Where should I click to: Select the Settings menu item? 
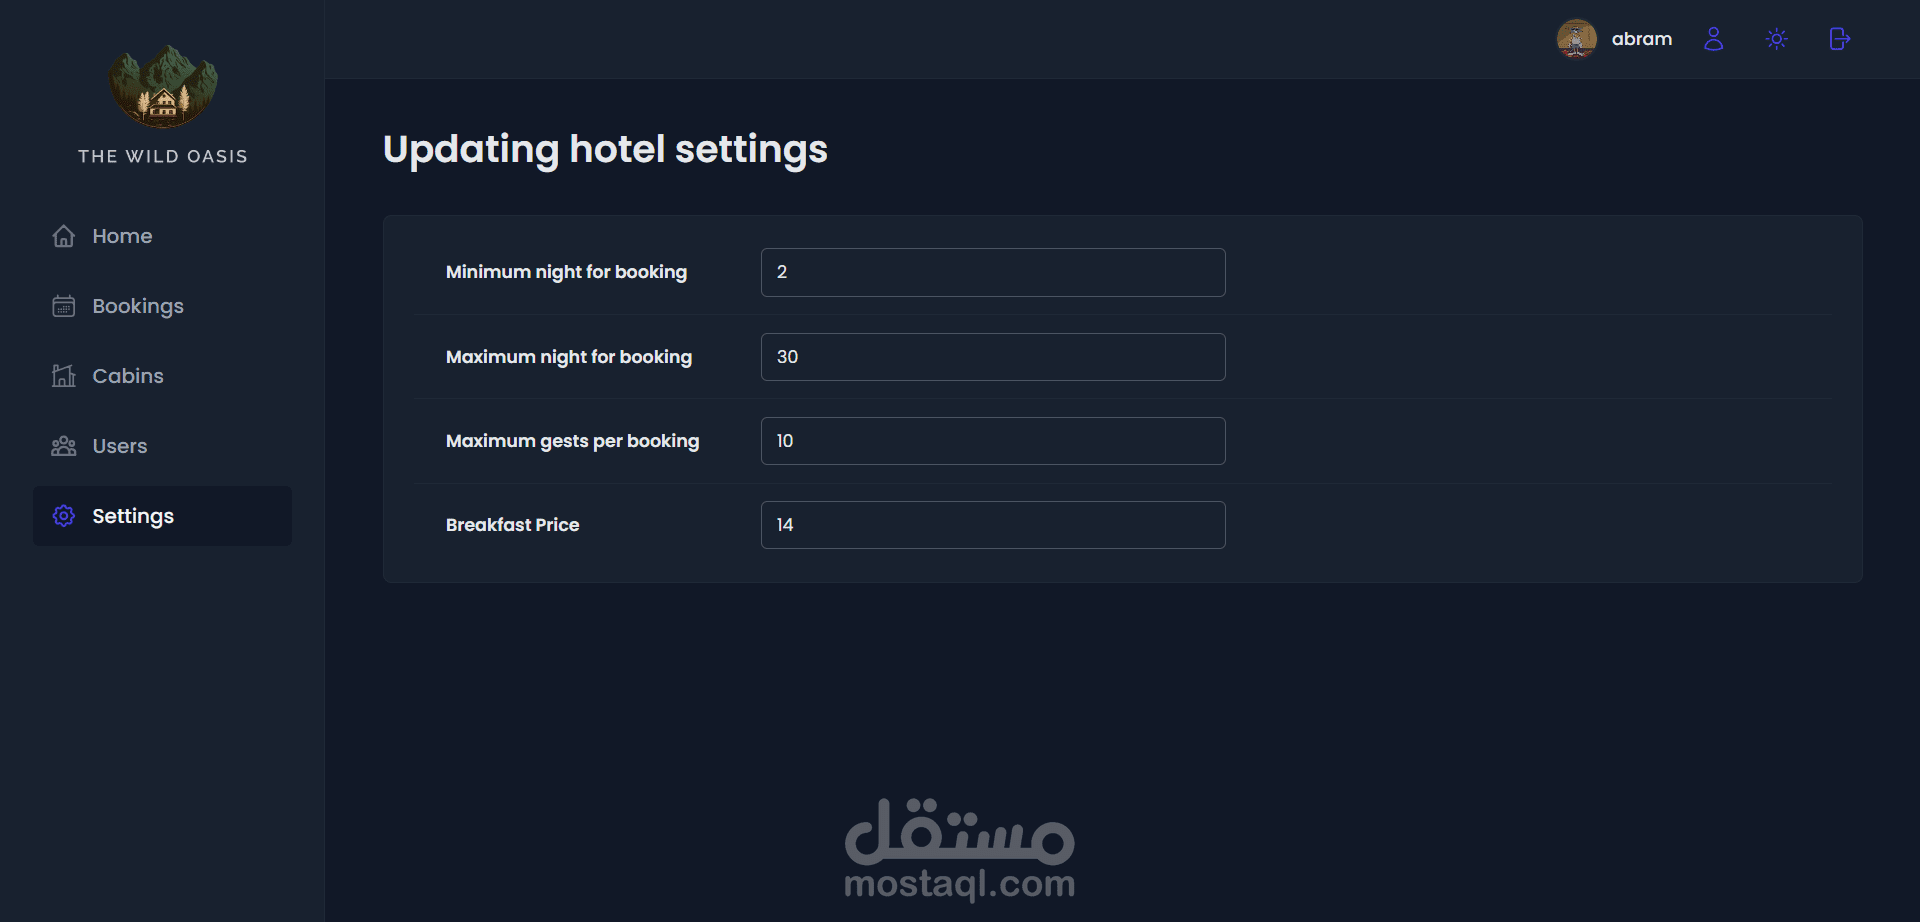pos(133,516)
